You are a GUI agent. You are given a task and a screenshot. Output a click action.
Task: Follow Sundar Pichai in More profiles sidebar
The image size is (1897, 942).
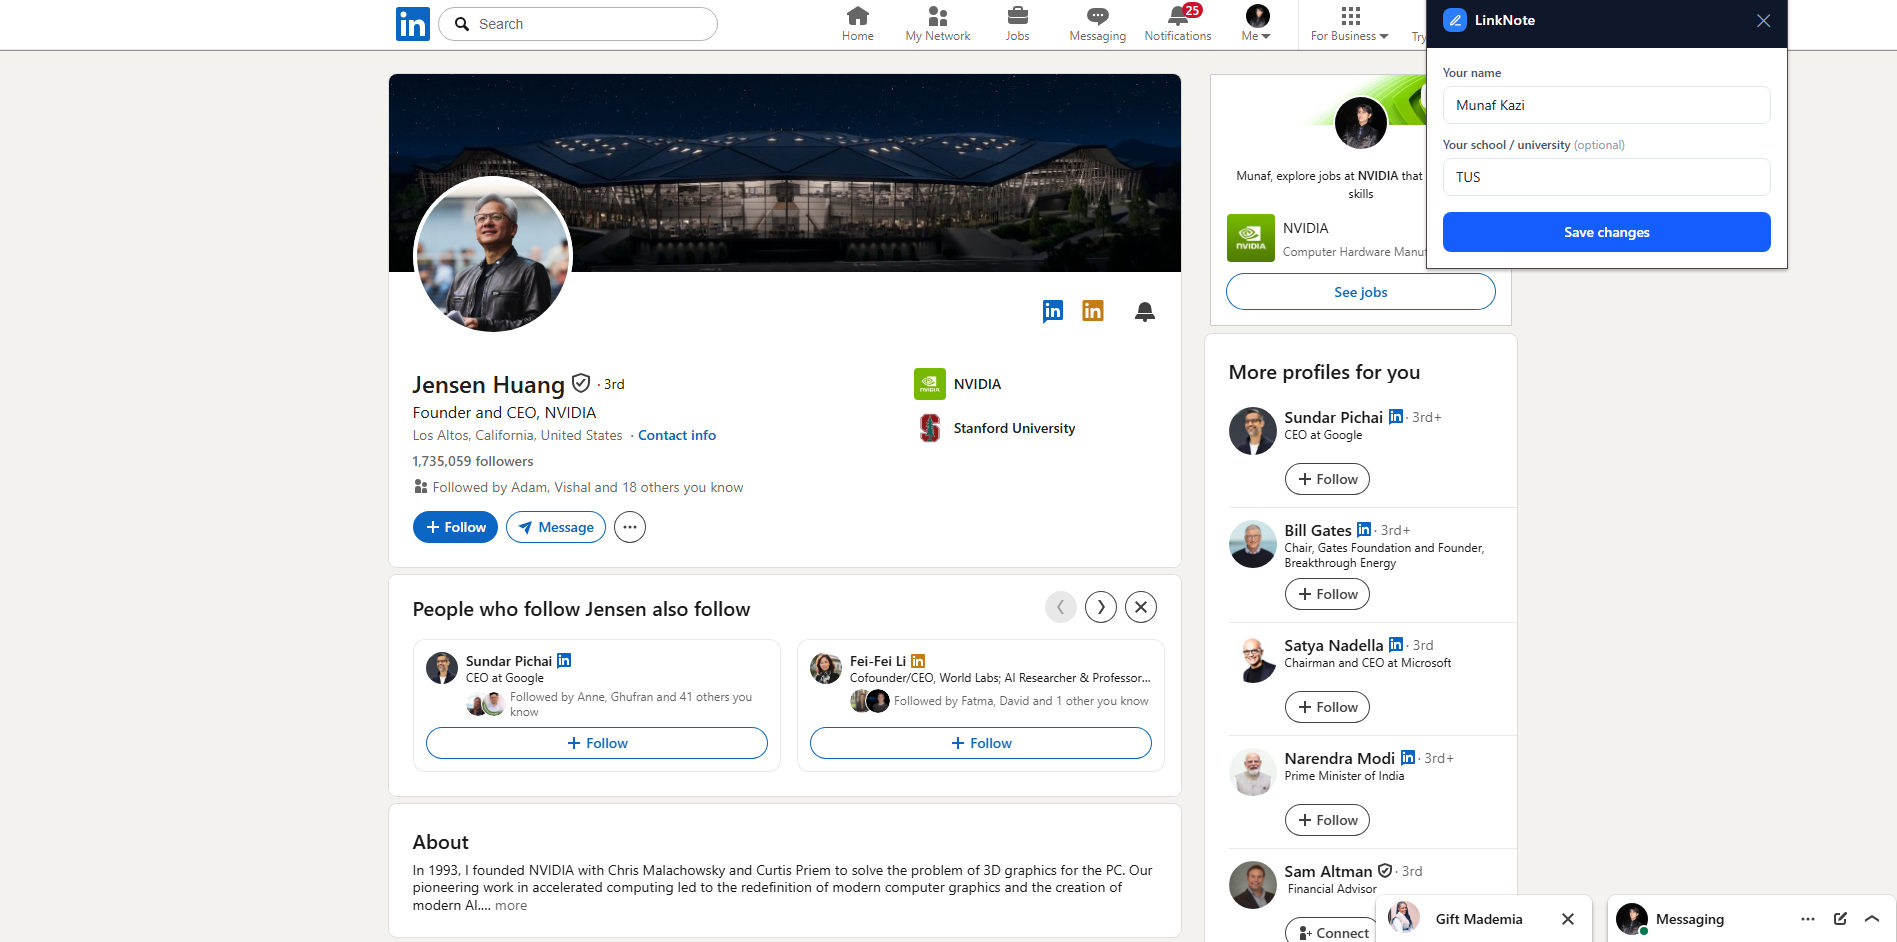[x=1327, y=479]
